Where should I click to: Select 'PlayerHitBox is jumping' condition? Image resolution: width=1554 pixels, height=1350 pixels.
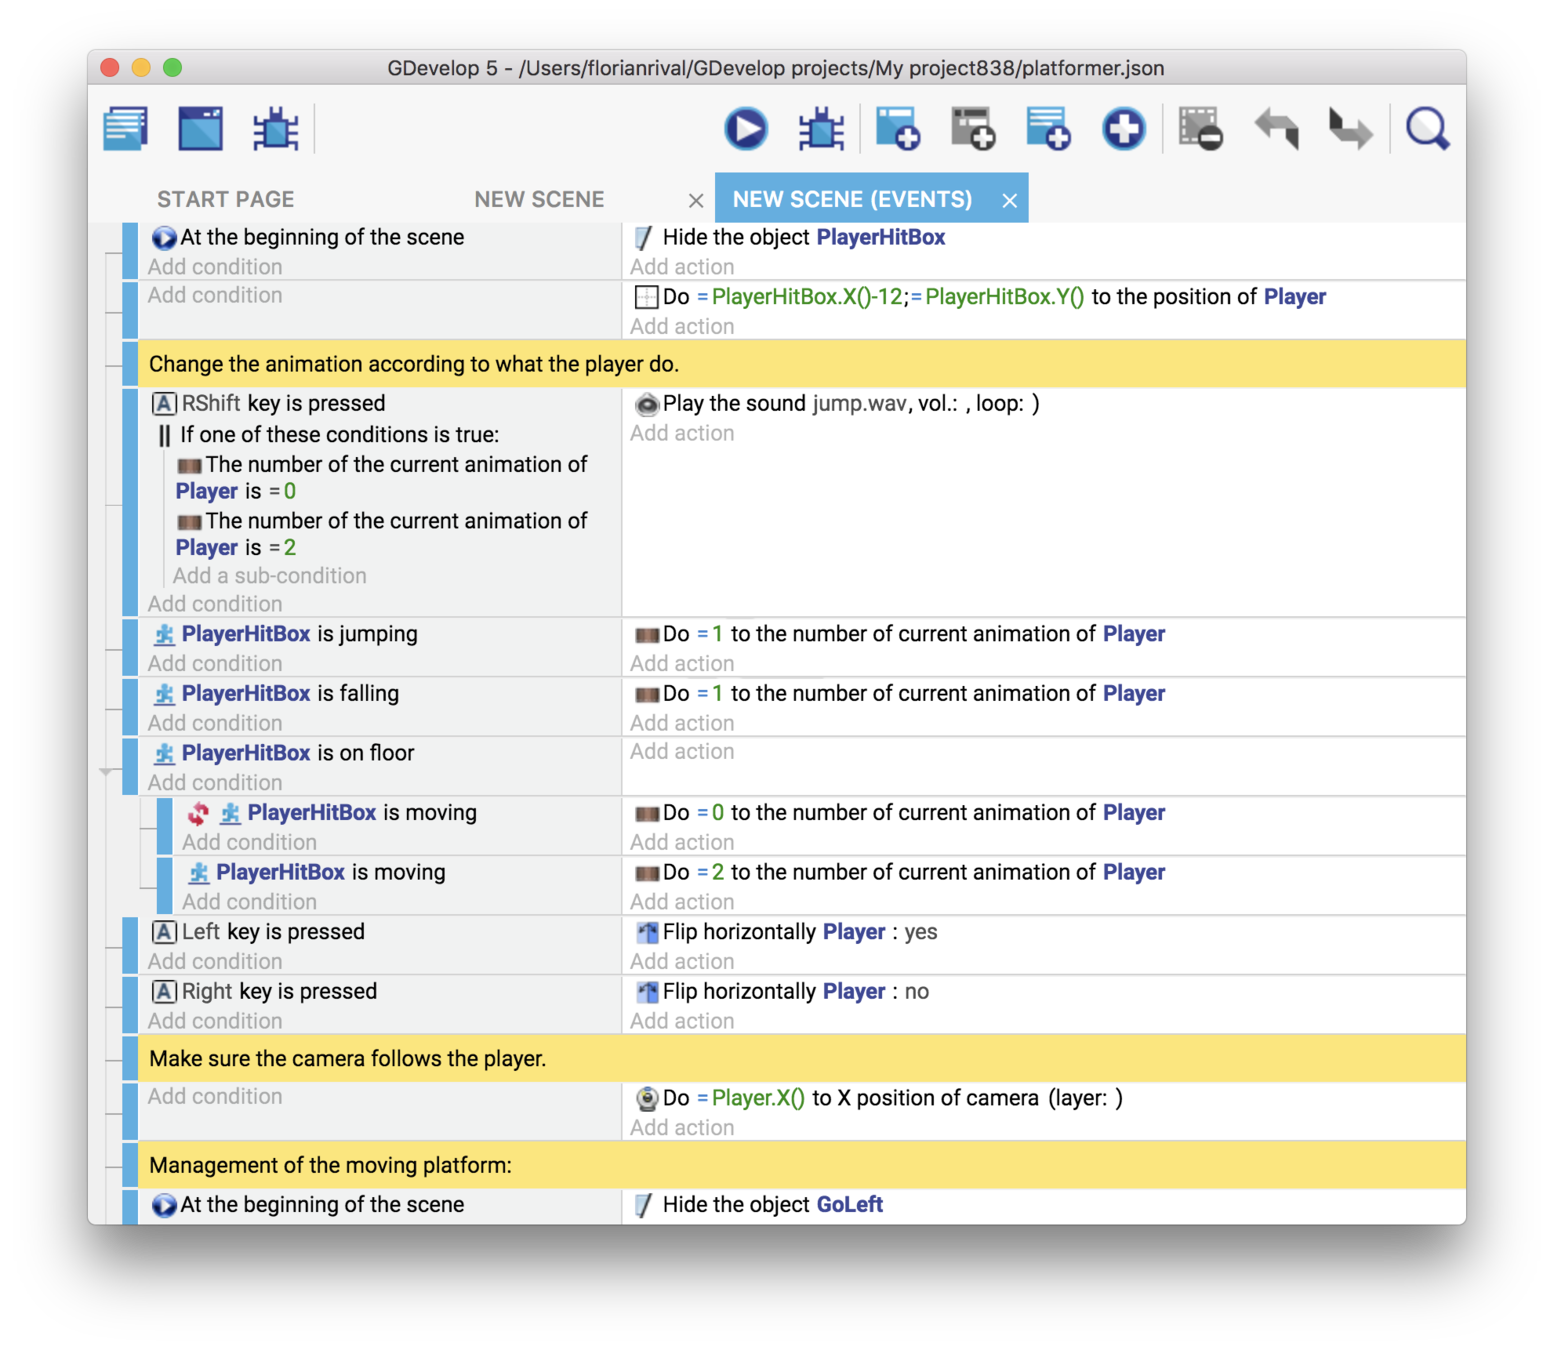pos(285,634)
